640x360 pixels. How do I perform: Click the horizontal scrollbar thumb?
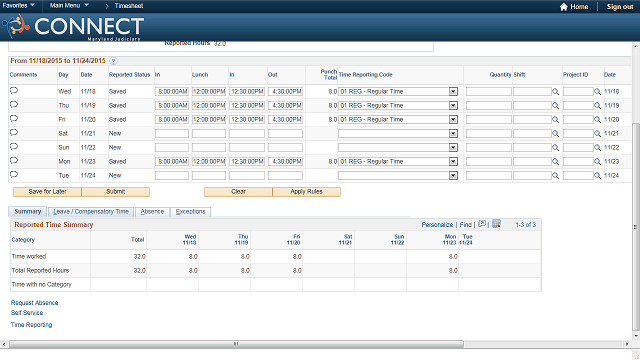(x=236, y=344)
